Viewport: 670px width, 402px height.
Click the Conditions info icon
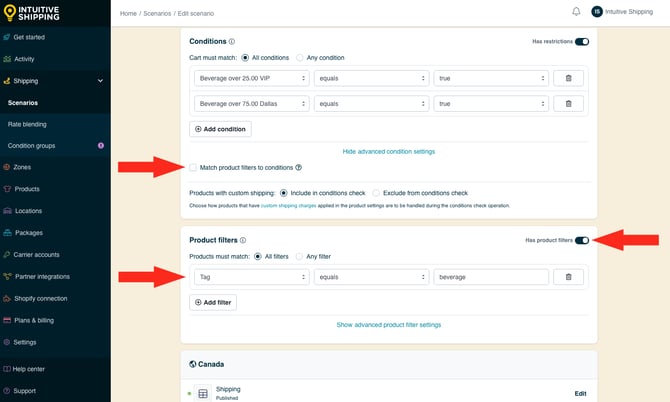(232, 41)
